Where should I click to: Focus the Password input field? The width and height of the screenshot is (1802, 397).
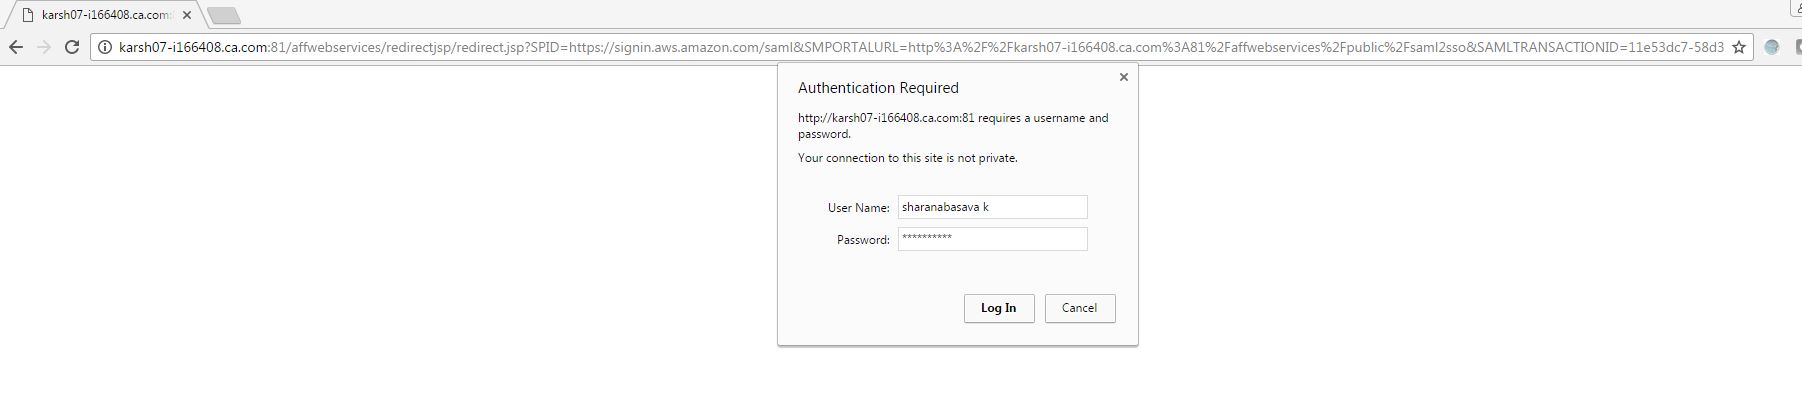tap(992, 239)
